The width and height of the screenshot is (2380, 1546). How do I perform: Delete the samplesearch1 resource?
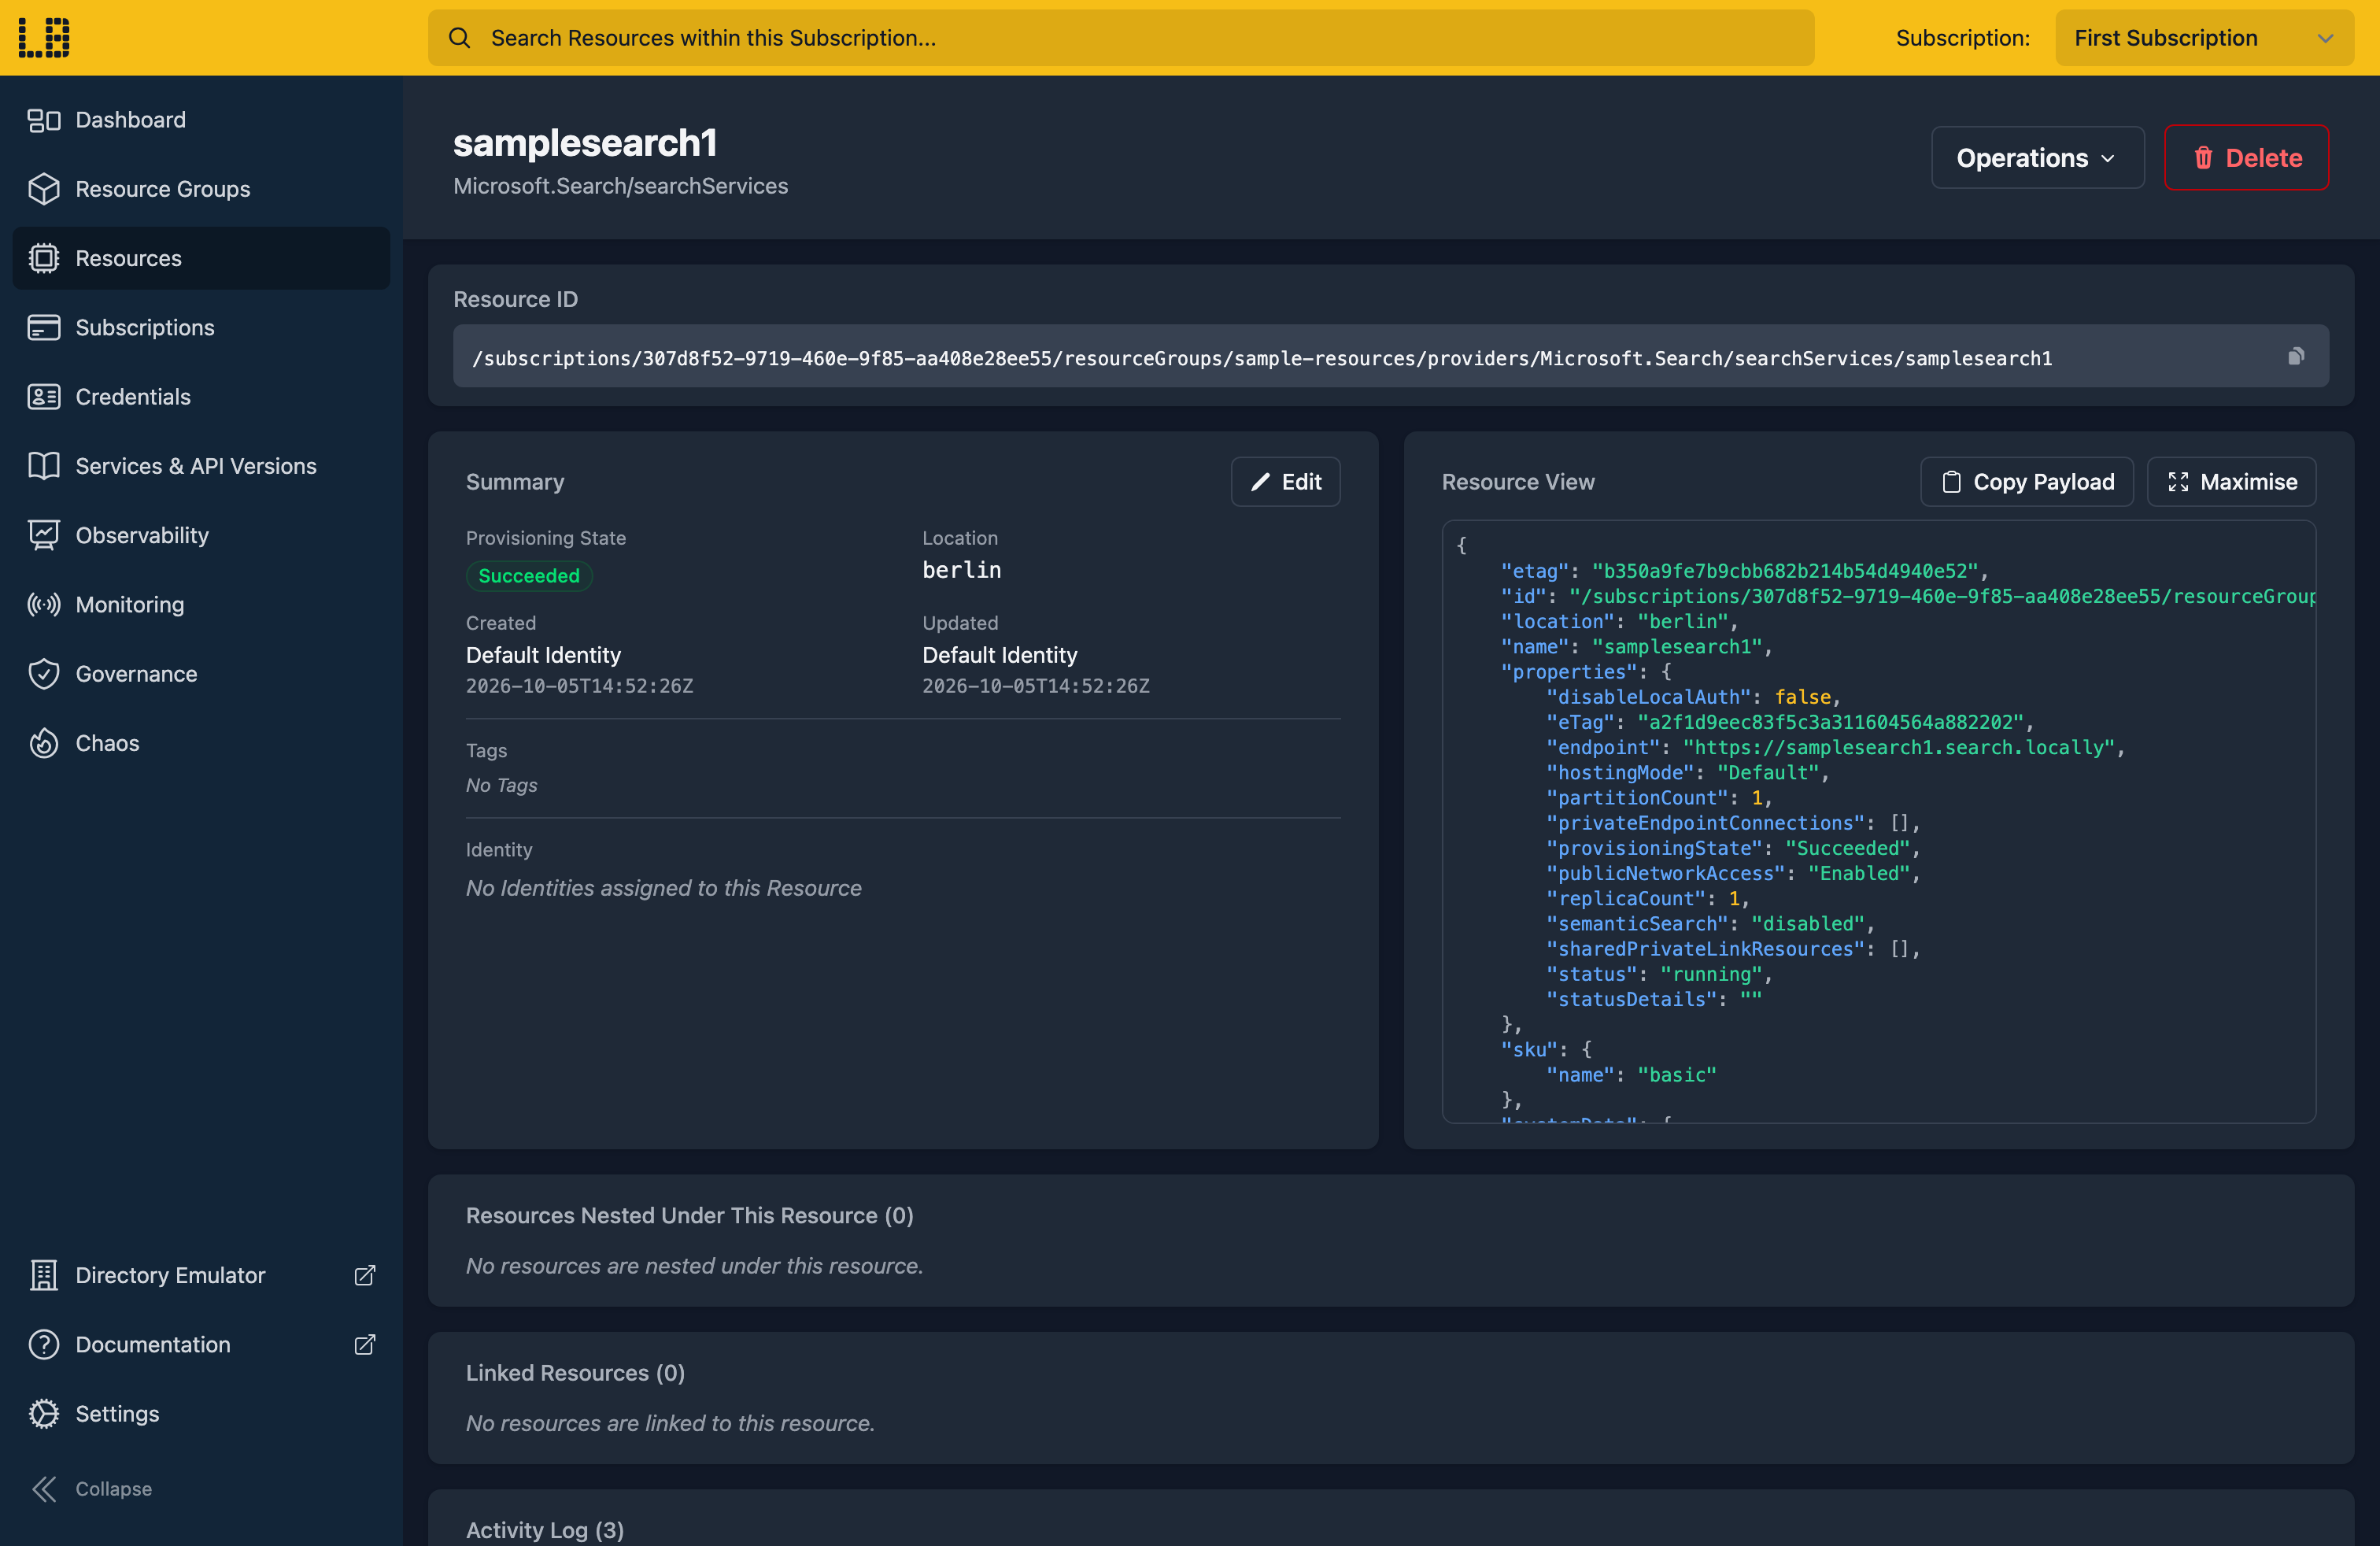pos(2246,157)
